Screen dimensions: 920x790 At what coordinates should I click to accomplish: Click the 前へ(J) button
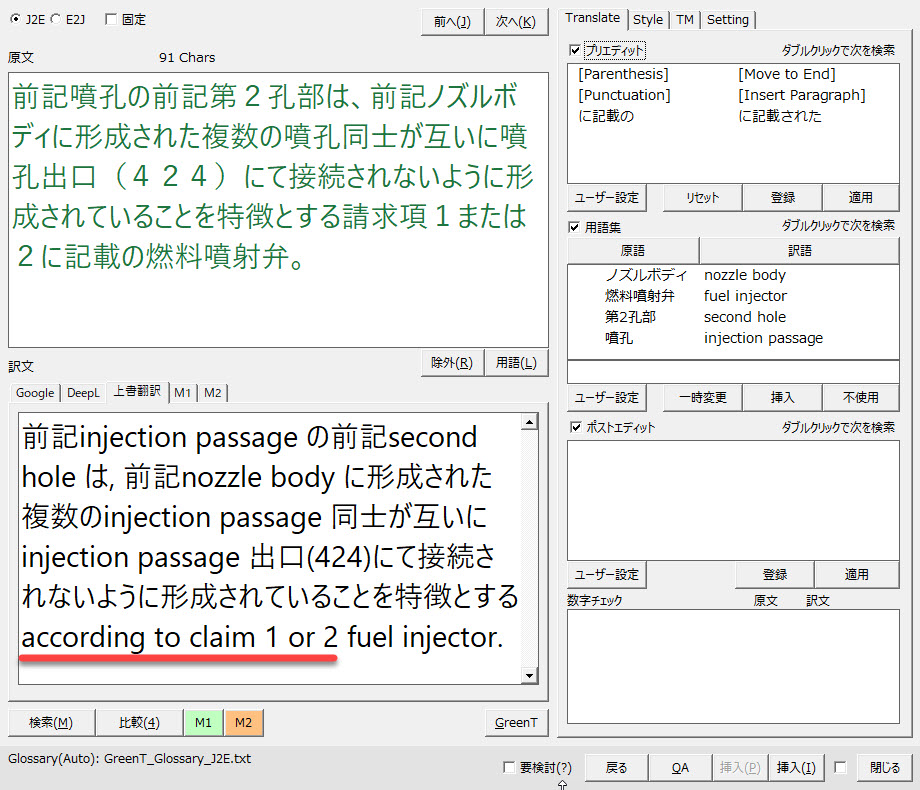452,21
